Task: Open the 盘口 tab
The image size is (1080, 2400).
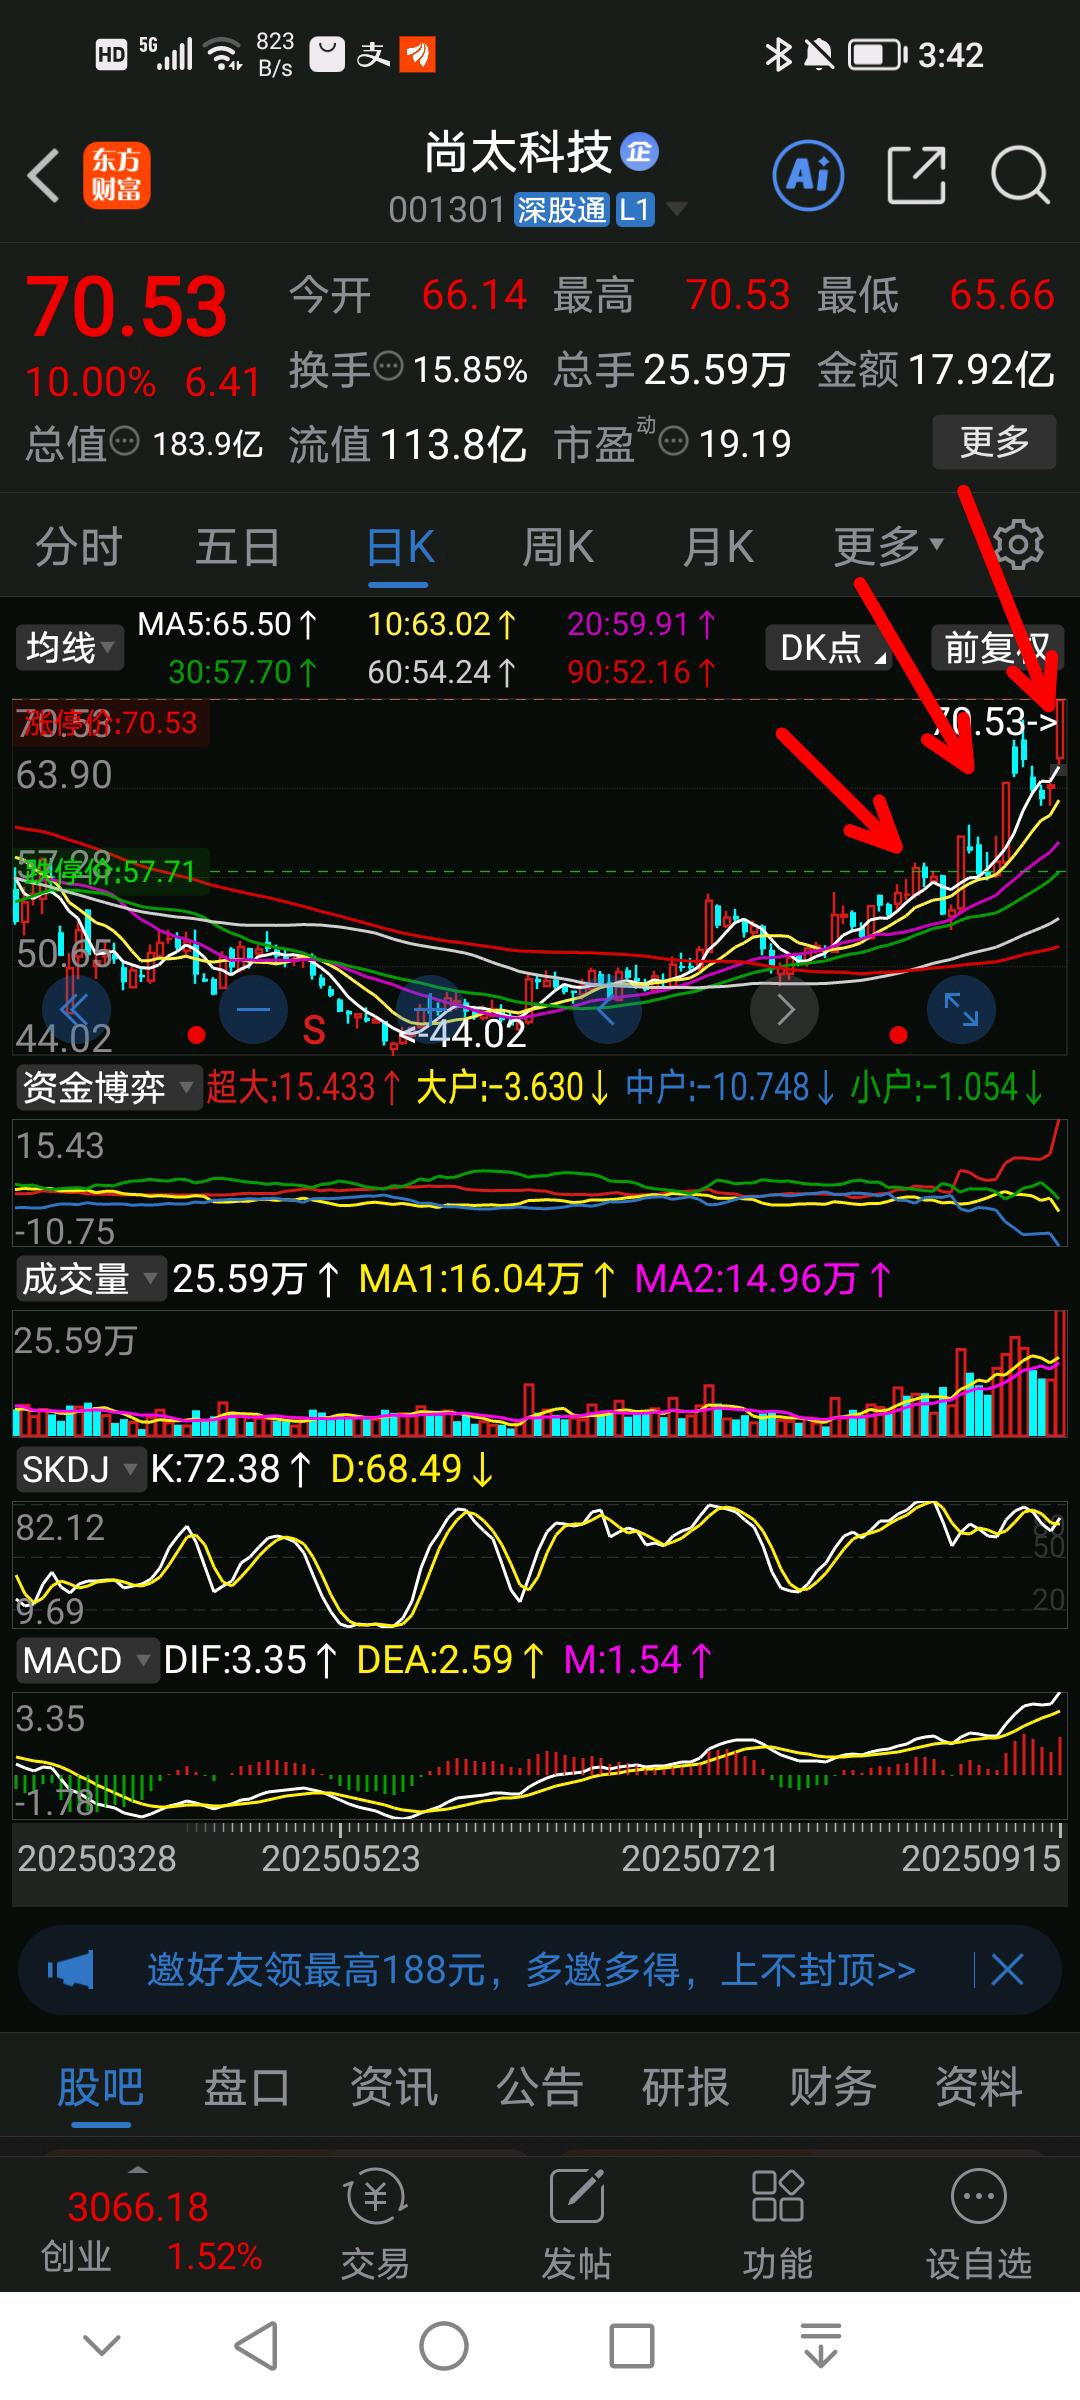Action: (247, 2087)
